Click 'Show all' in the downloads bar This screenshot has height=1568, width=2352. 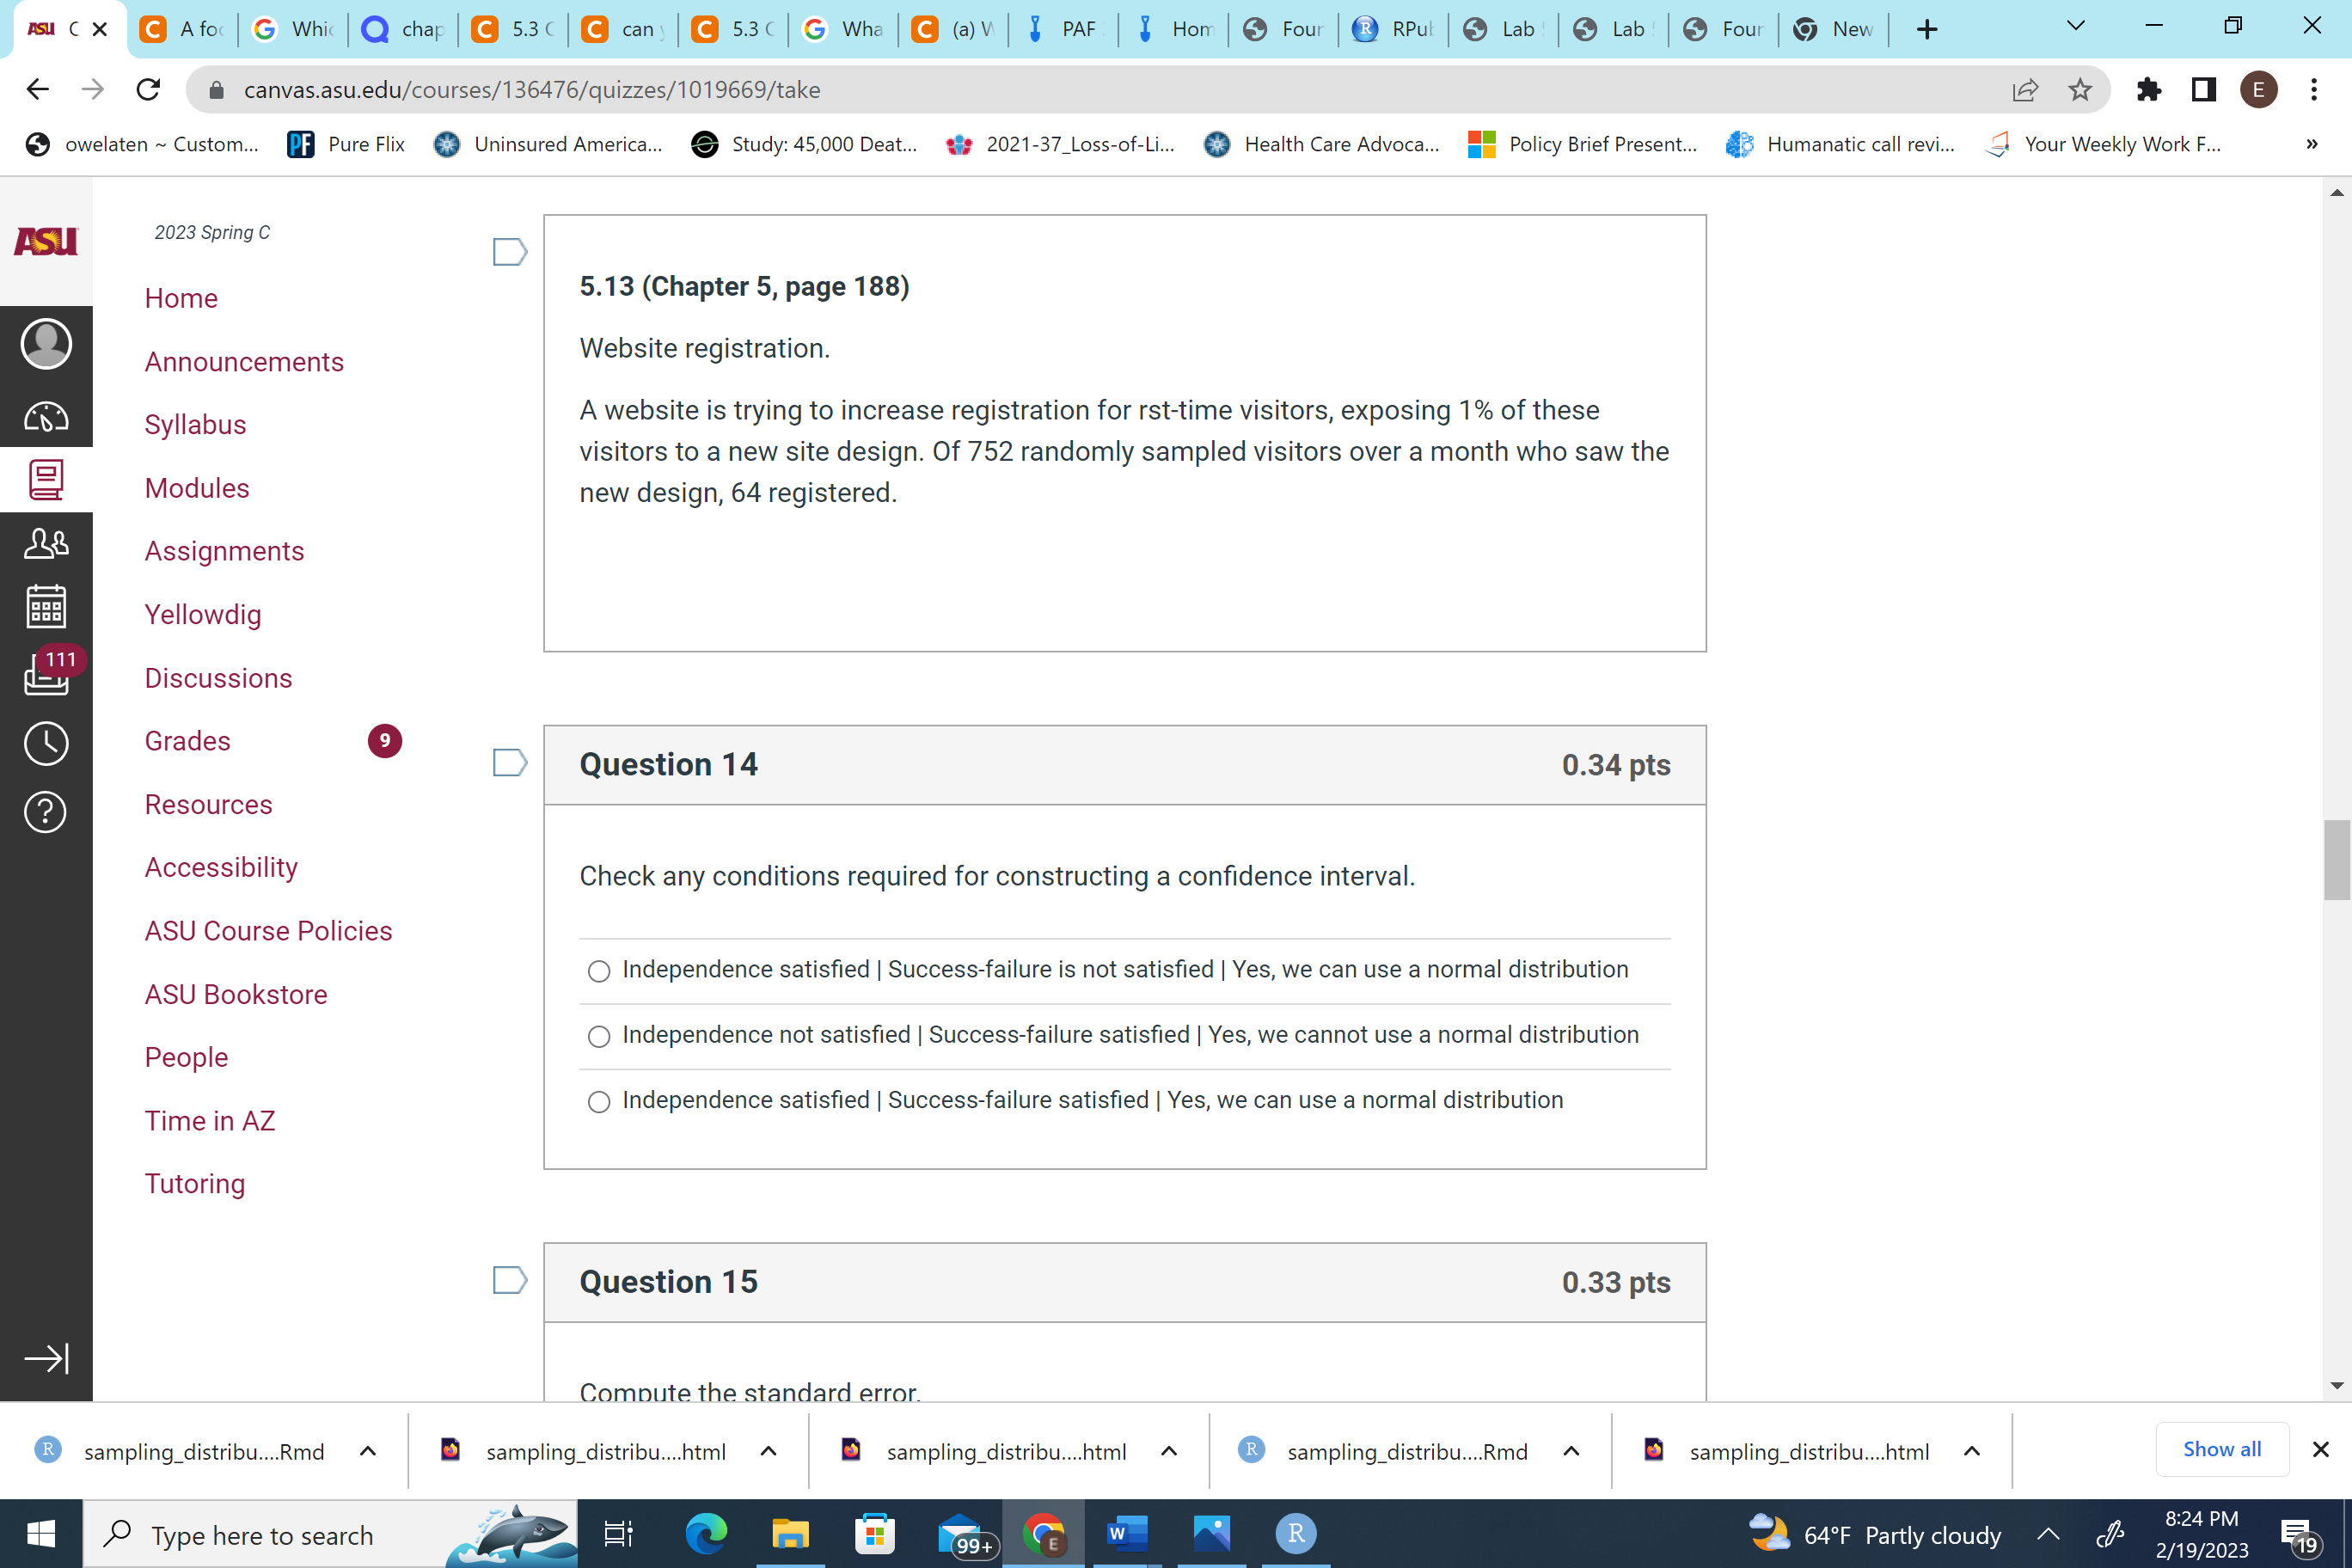point(2222,1449)
